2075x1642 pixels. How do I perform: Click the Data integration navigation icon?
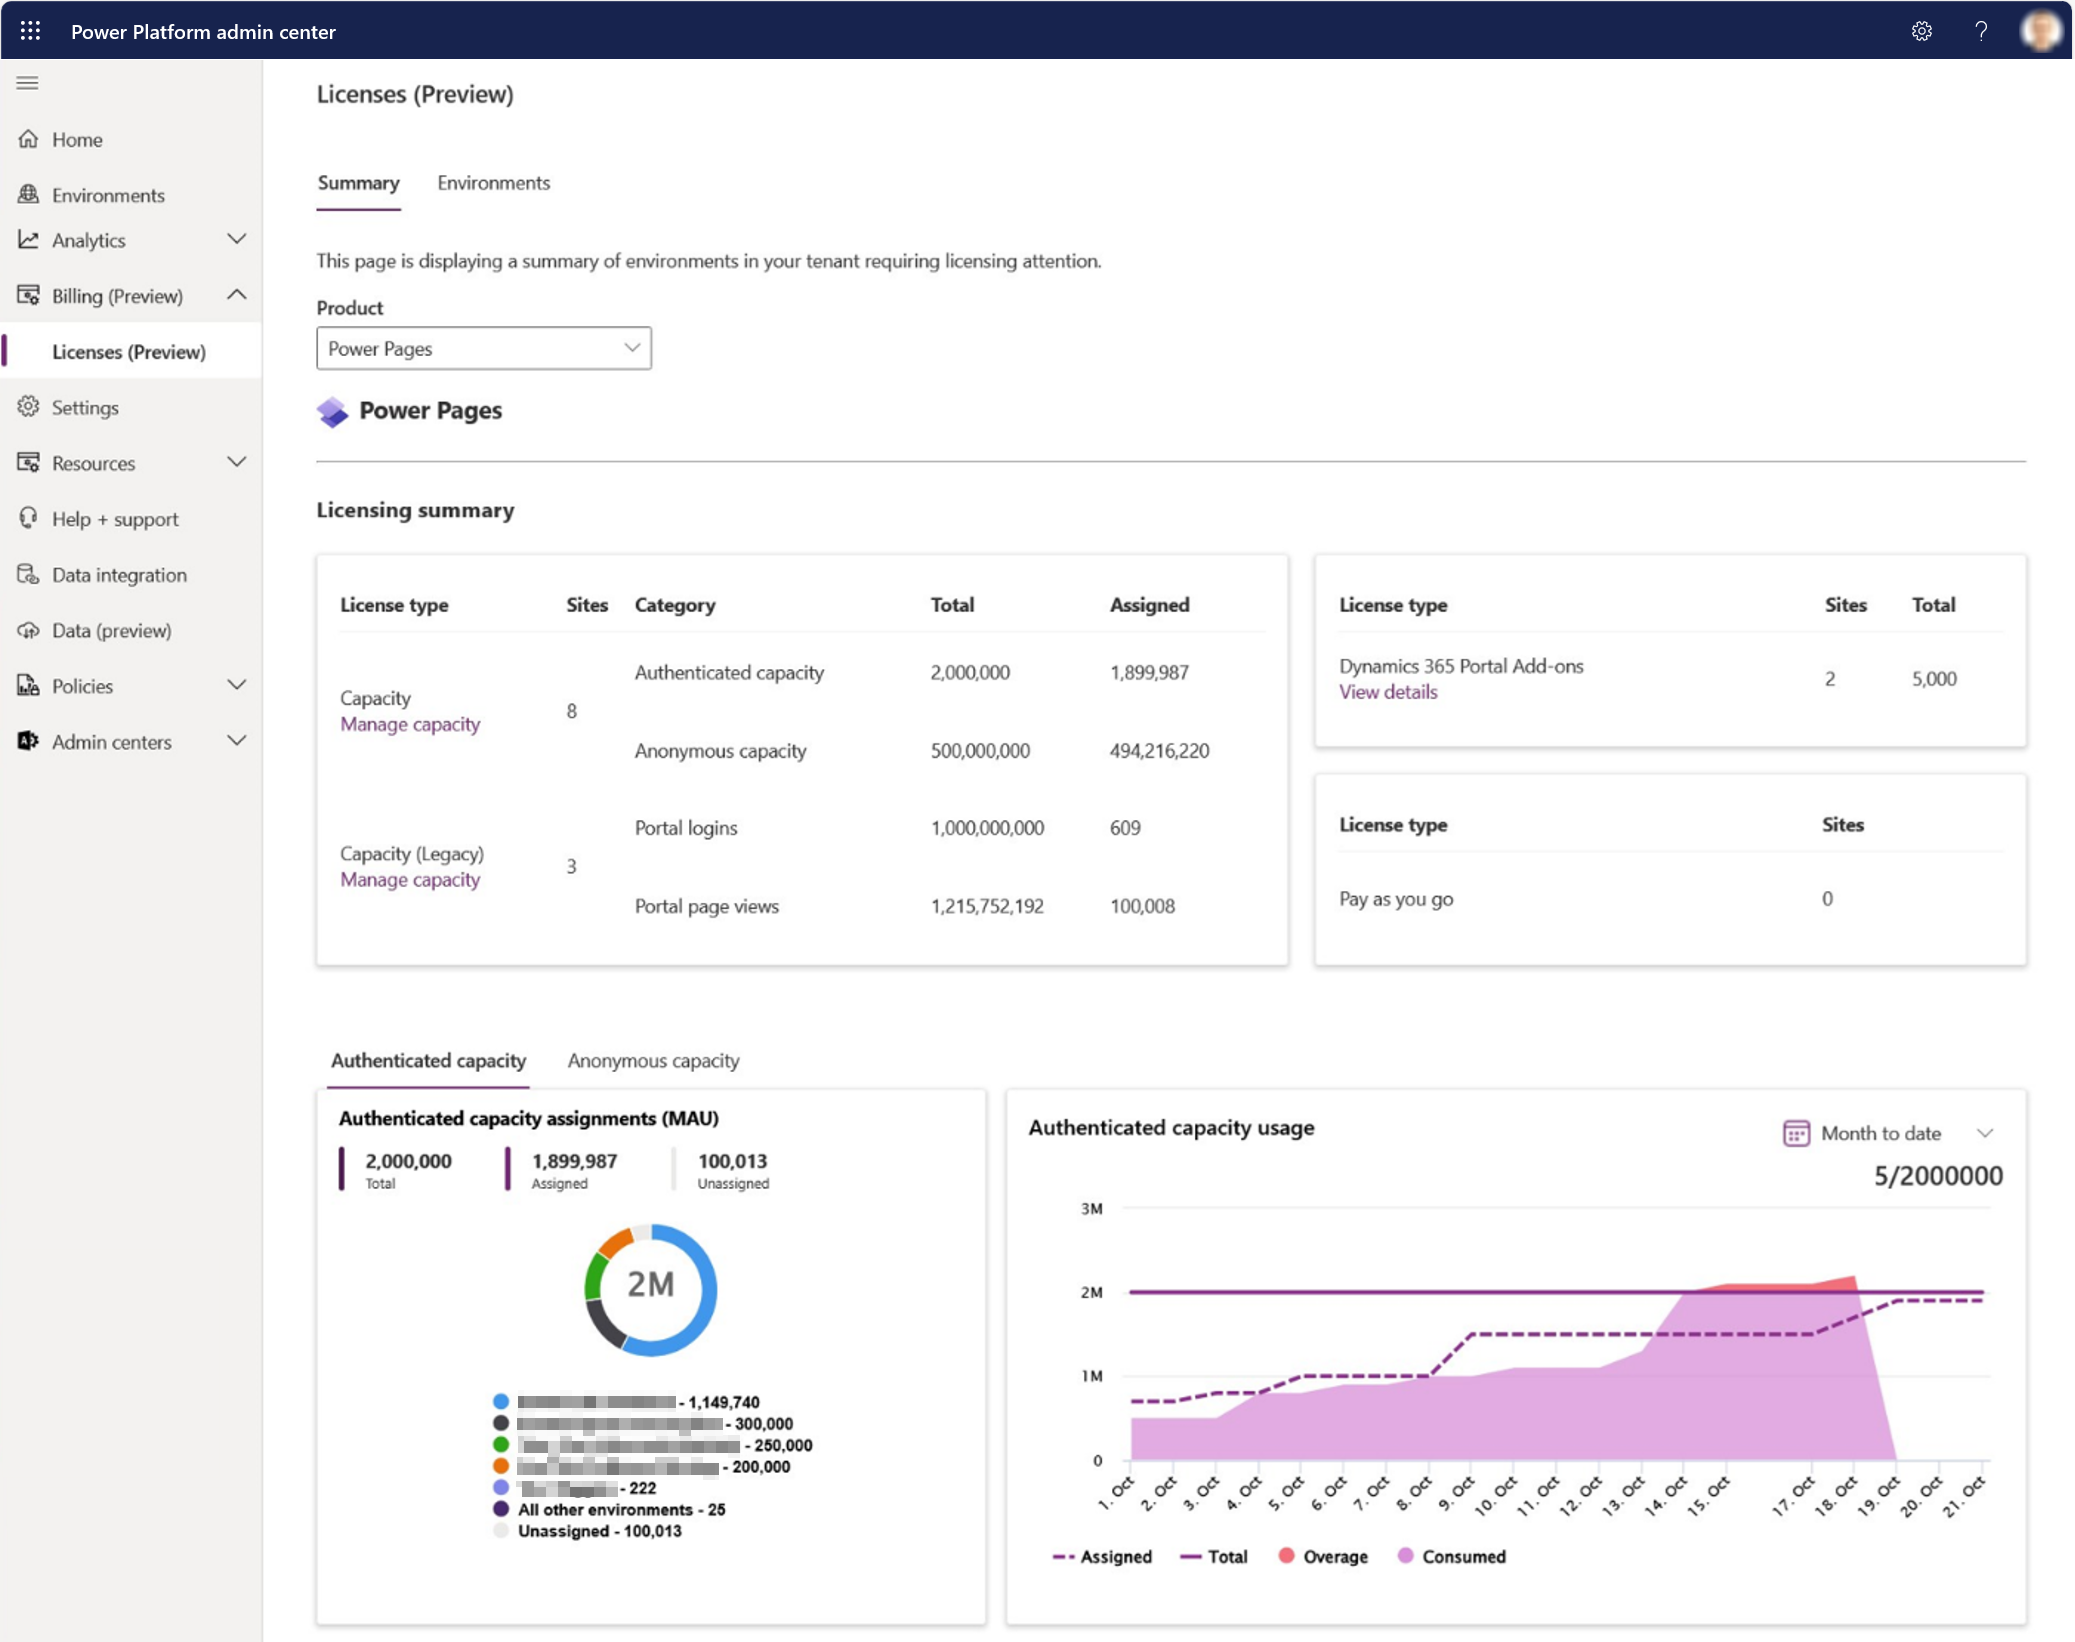pyautogui.click(x=32, y=574)
